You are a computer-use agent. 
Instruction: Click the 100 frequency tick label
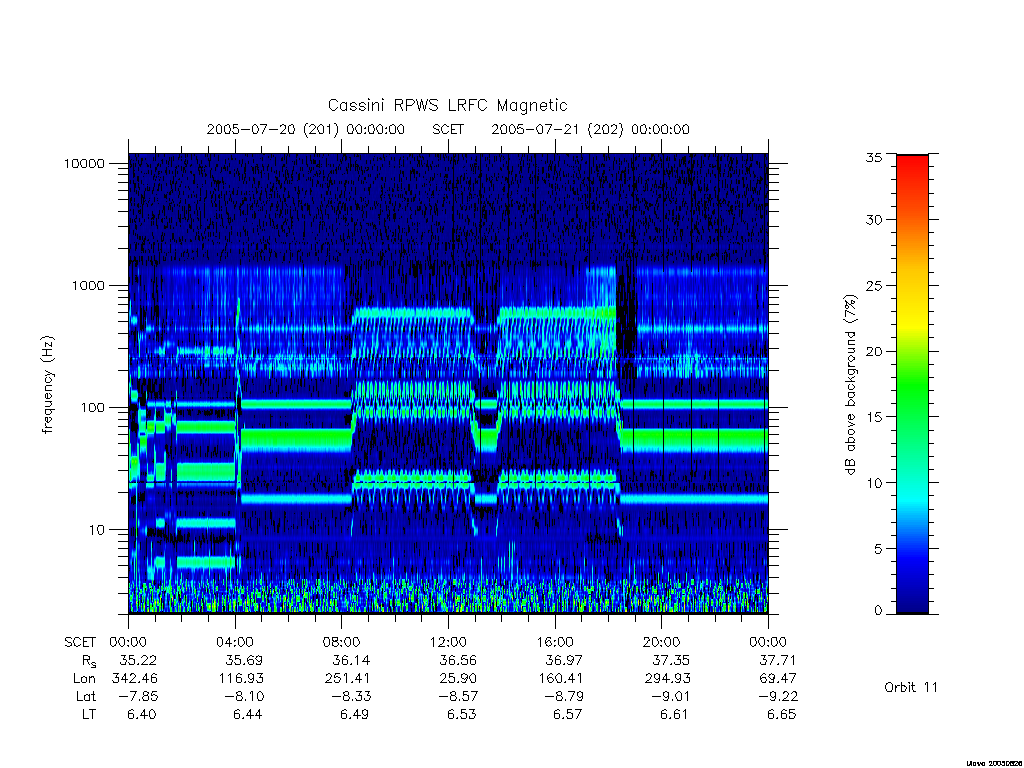(92, 408)
